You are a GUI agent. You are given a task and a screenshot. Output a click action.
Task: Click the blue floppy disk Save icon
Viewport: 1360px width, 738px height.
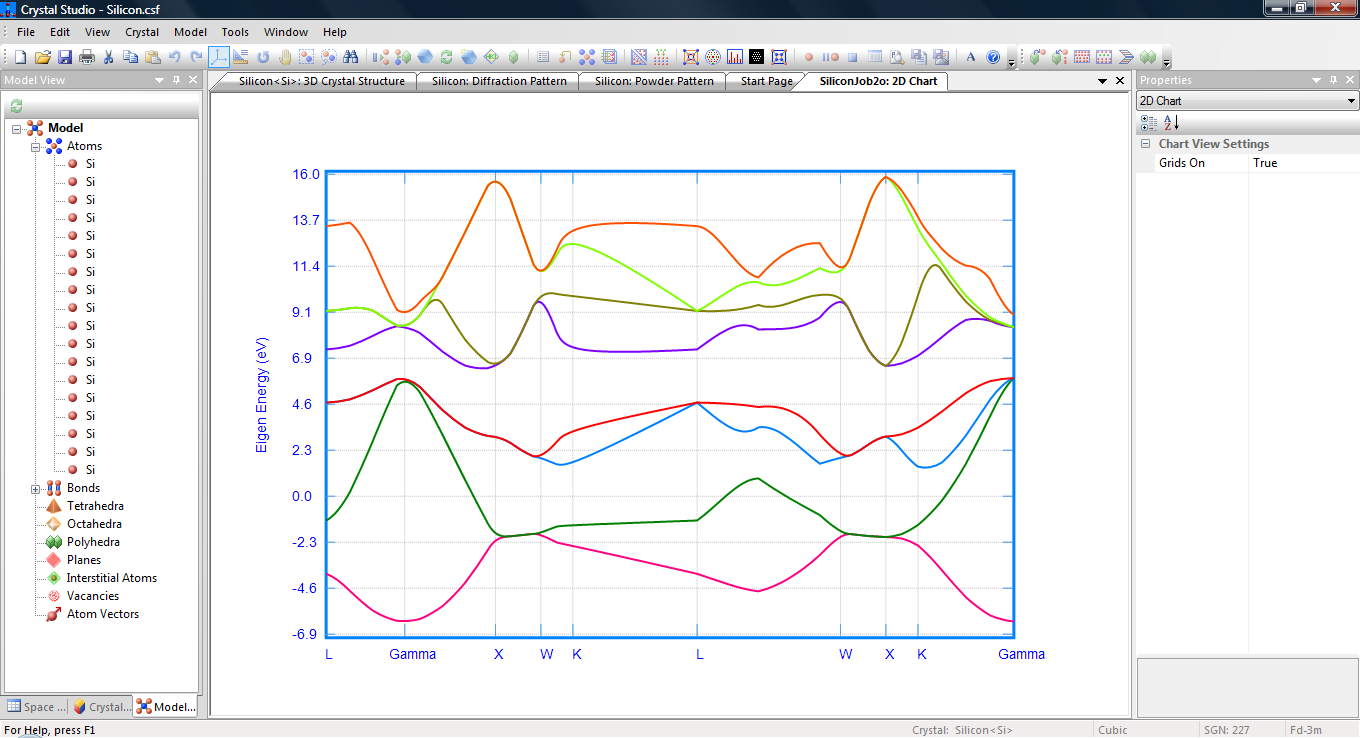click(65, 57)
